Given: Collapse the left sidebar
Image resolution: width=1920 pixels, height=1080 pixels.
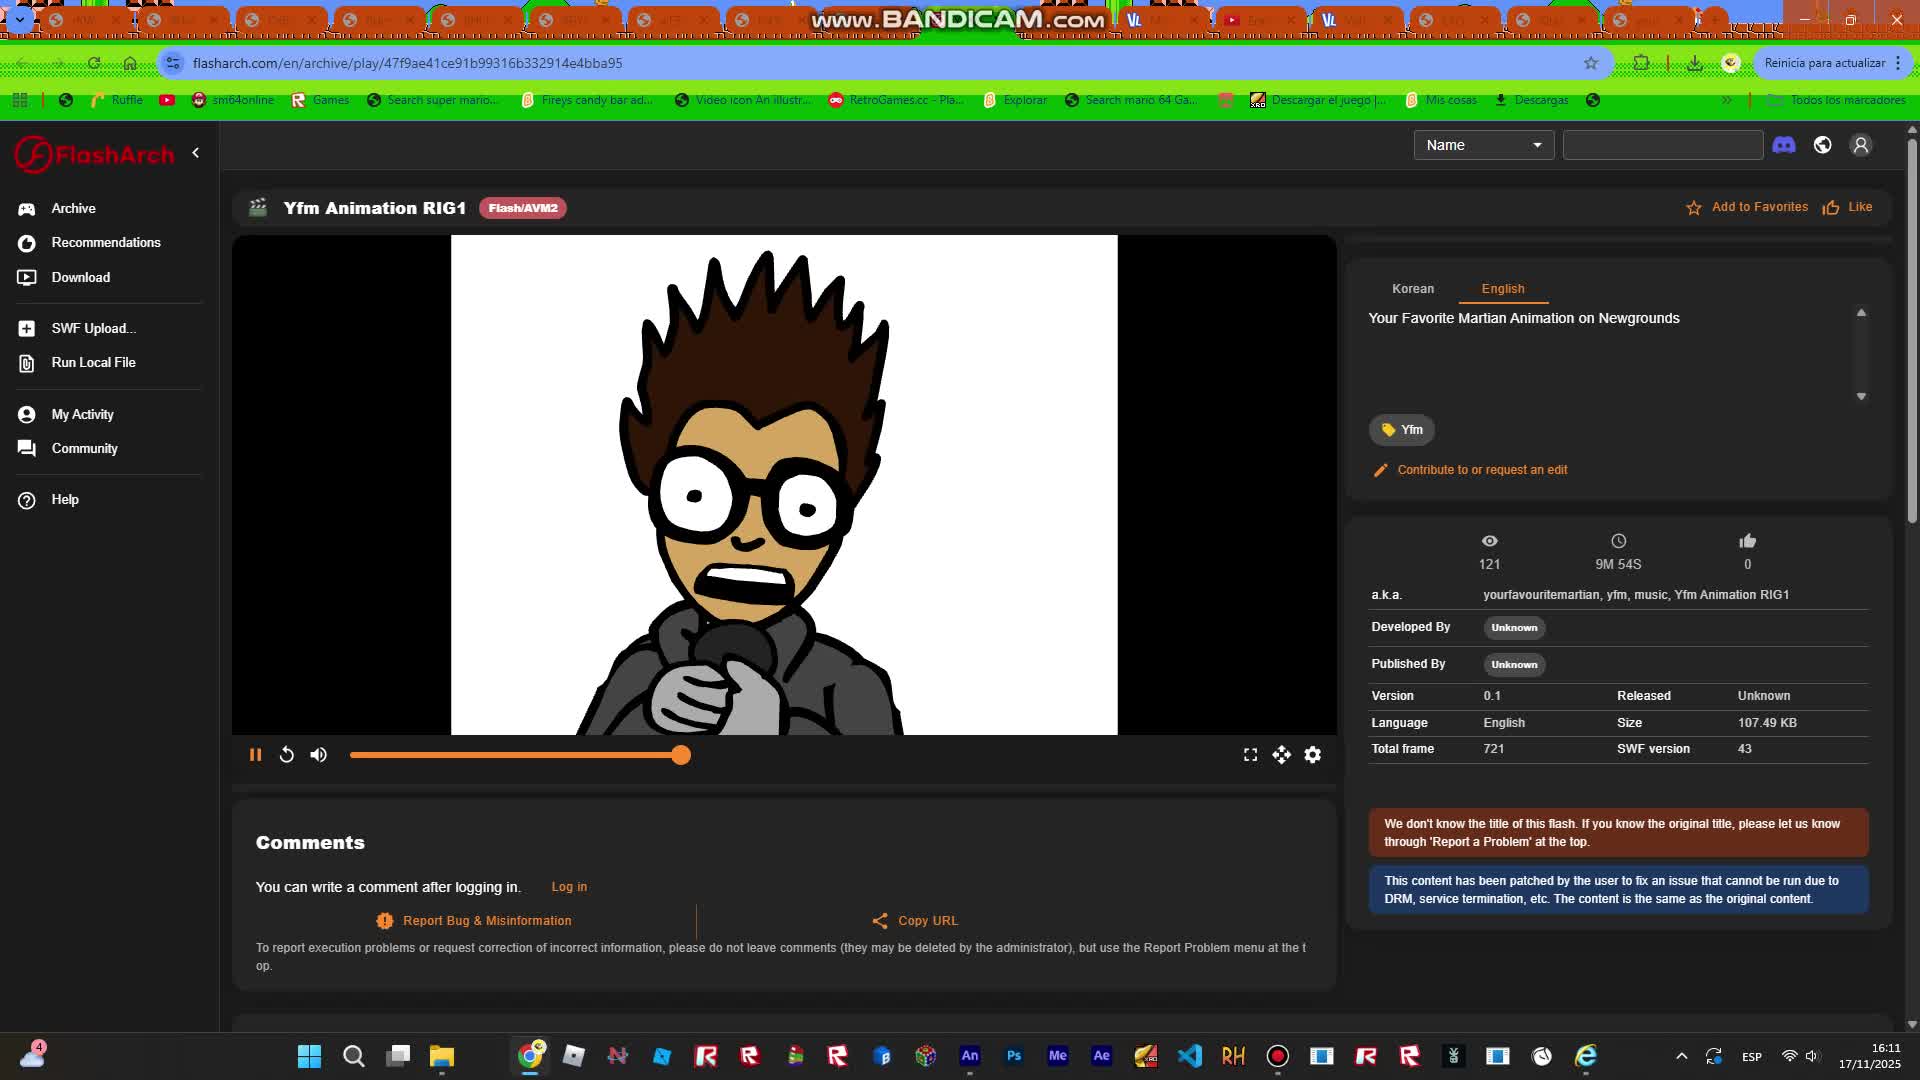Looking at the screenshot, I should (x=196, y=152).
